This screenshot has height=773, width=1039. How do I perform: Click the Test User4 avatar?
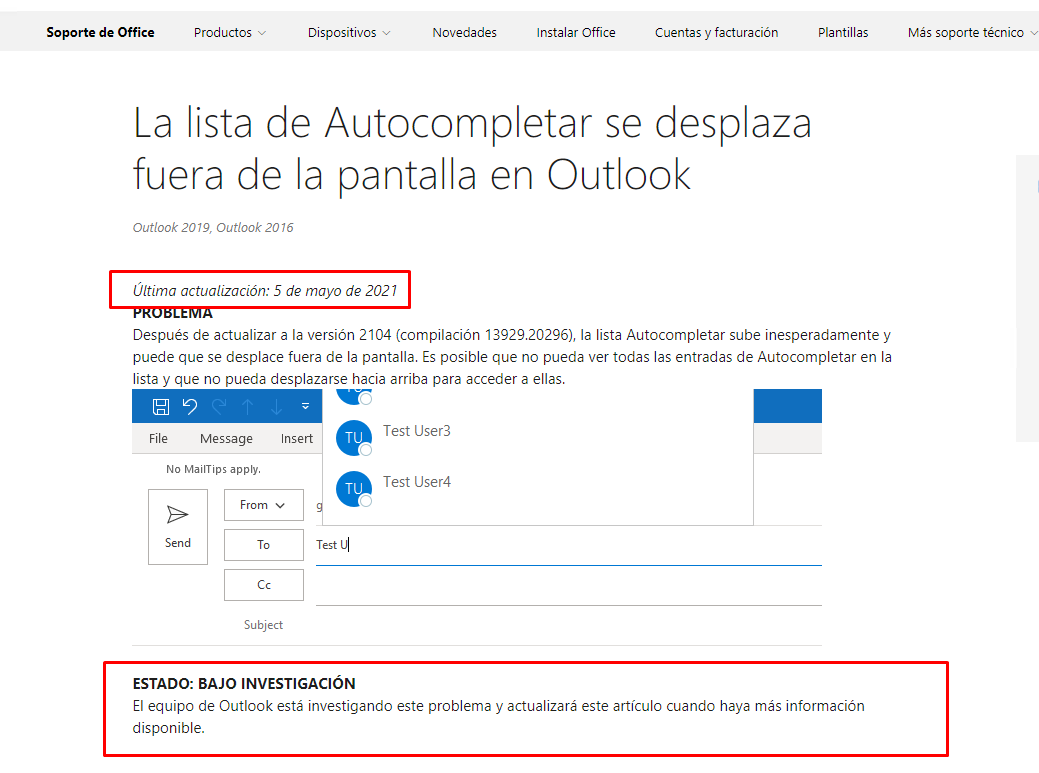click(354, 489)
